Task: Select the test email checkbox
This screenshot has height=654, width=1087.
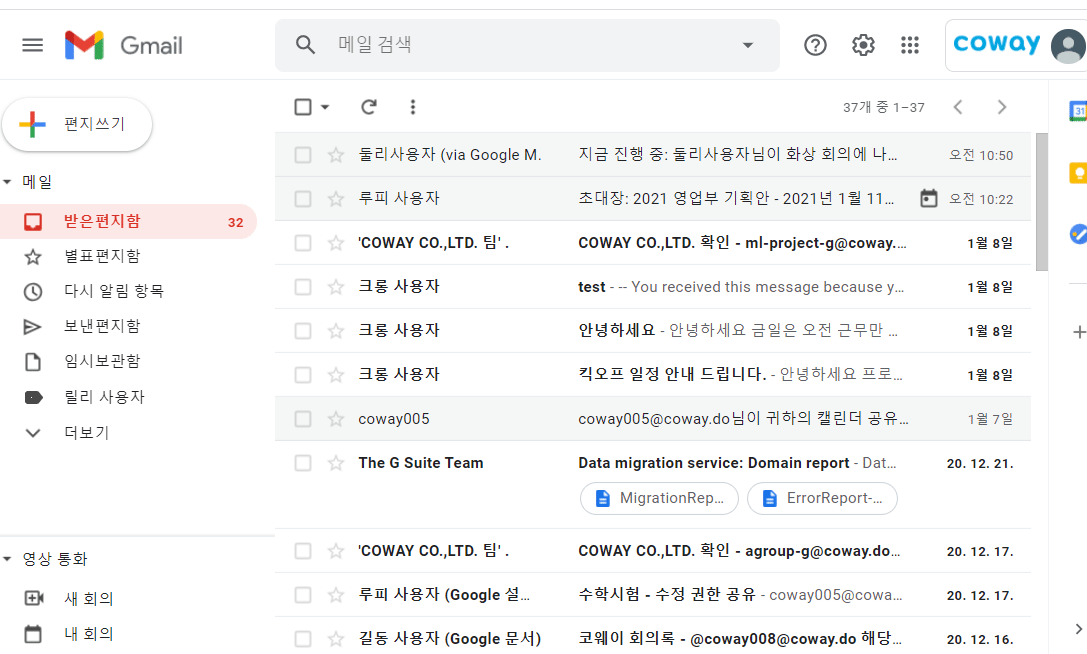Action: 303,286
